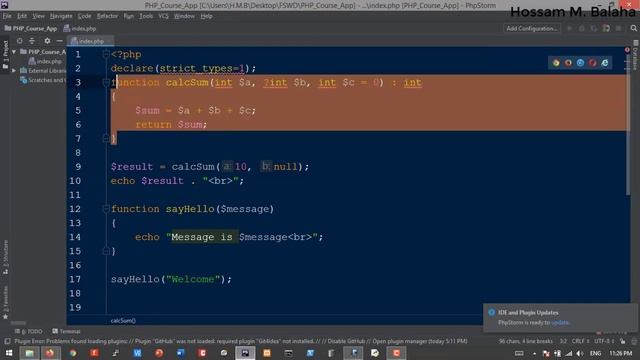Viewport: 640px width, 360px height.
Task: Click the line:column position in status bar
Action: click(x=563, y=341)
